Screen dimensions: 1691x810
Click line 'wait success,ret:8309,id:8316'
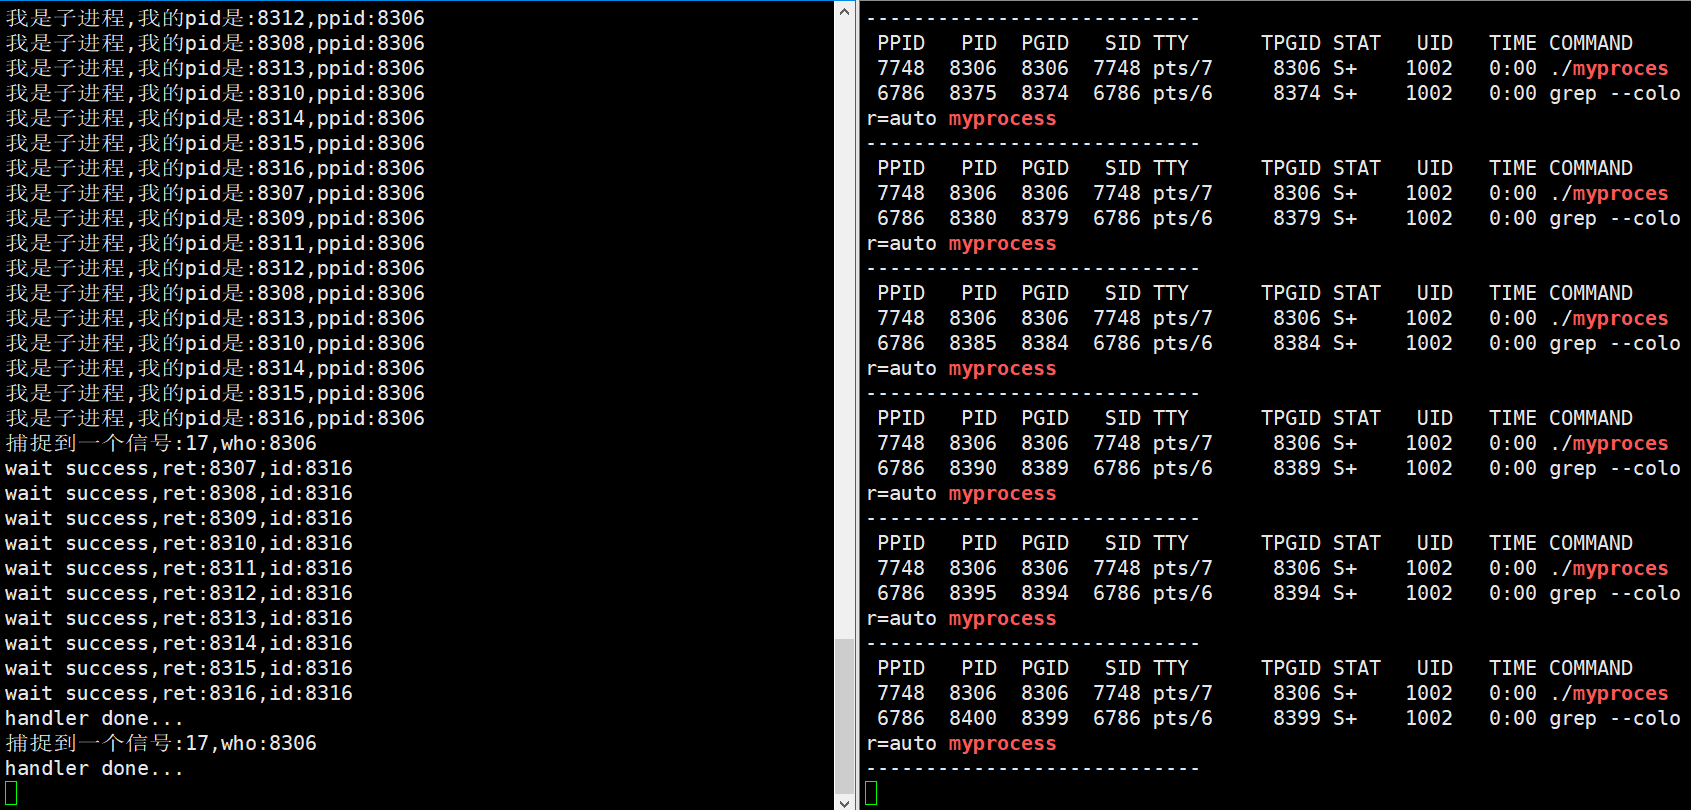tap(179, 518)
